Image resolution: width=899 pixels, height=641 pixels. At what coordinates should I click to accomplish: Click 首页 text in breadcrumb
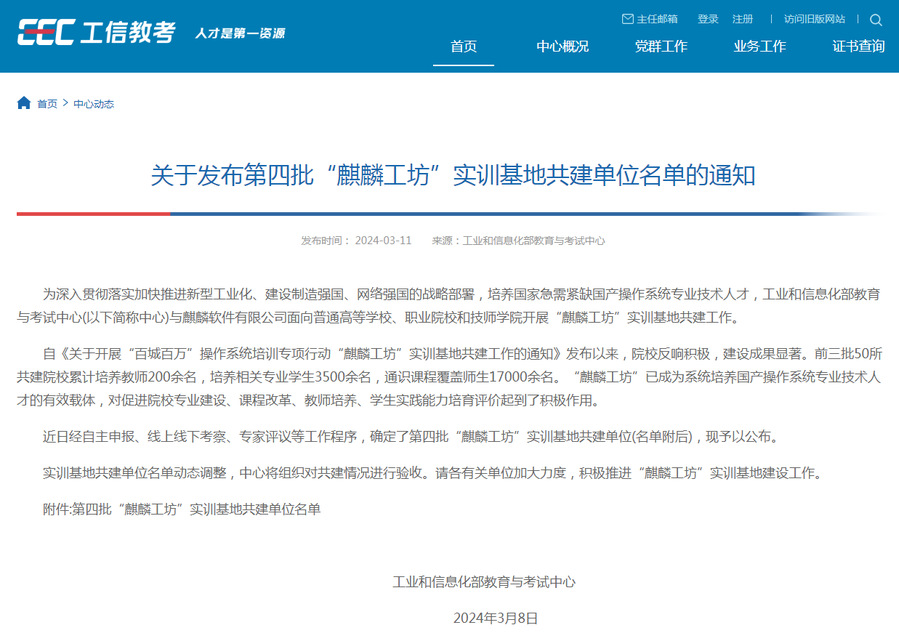[47, 104]
